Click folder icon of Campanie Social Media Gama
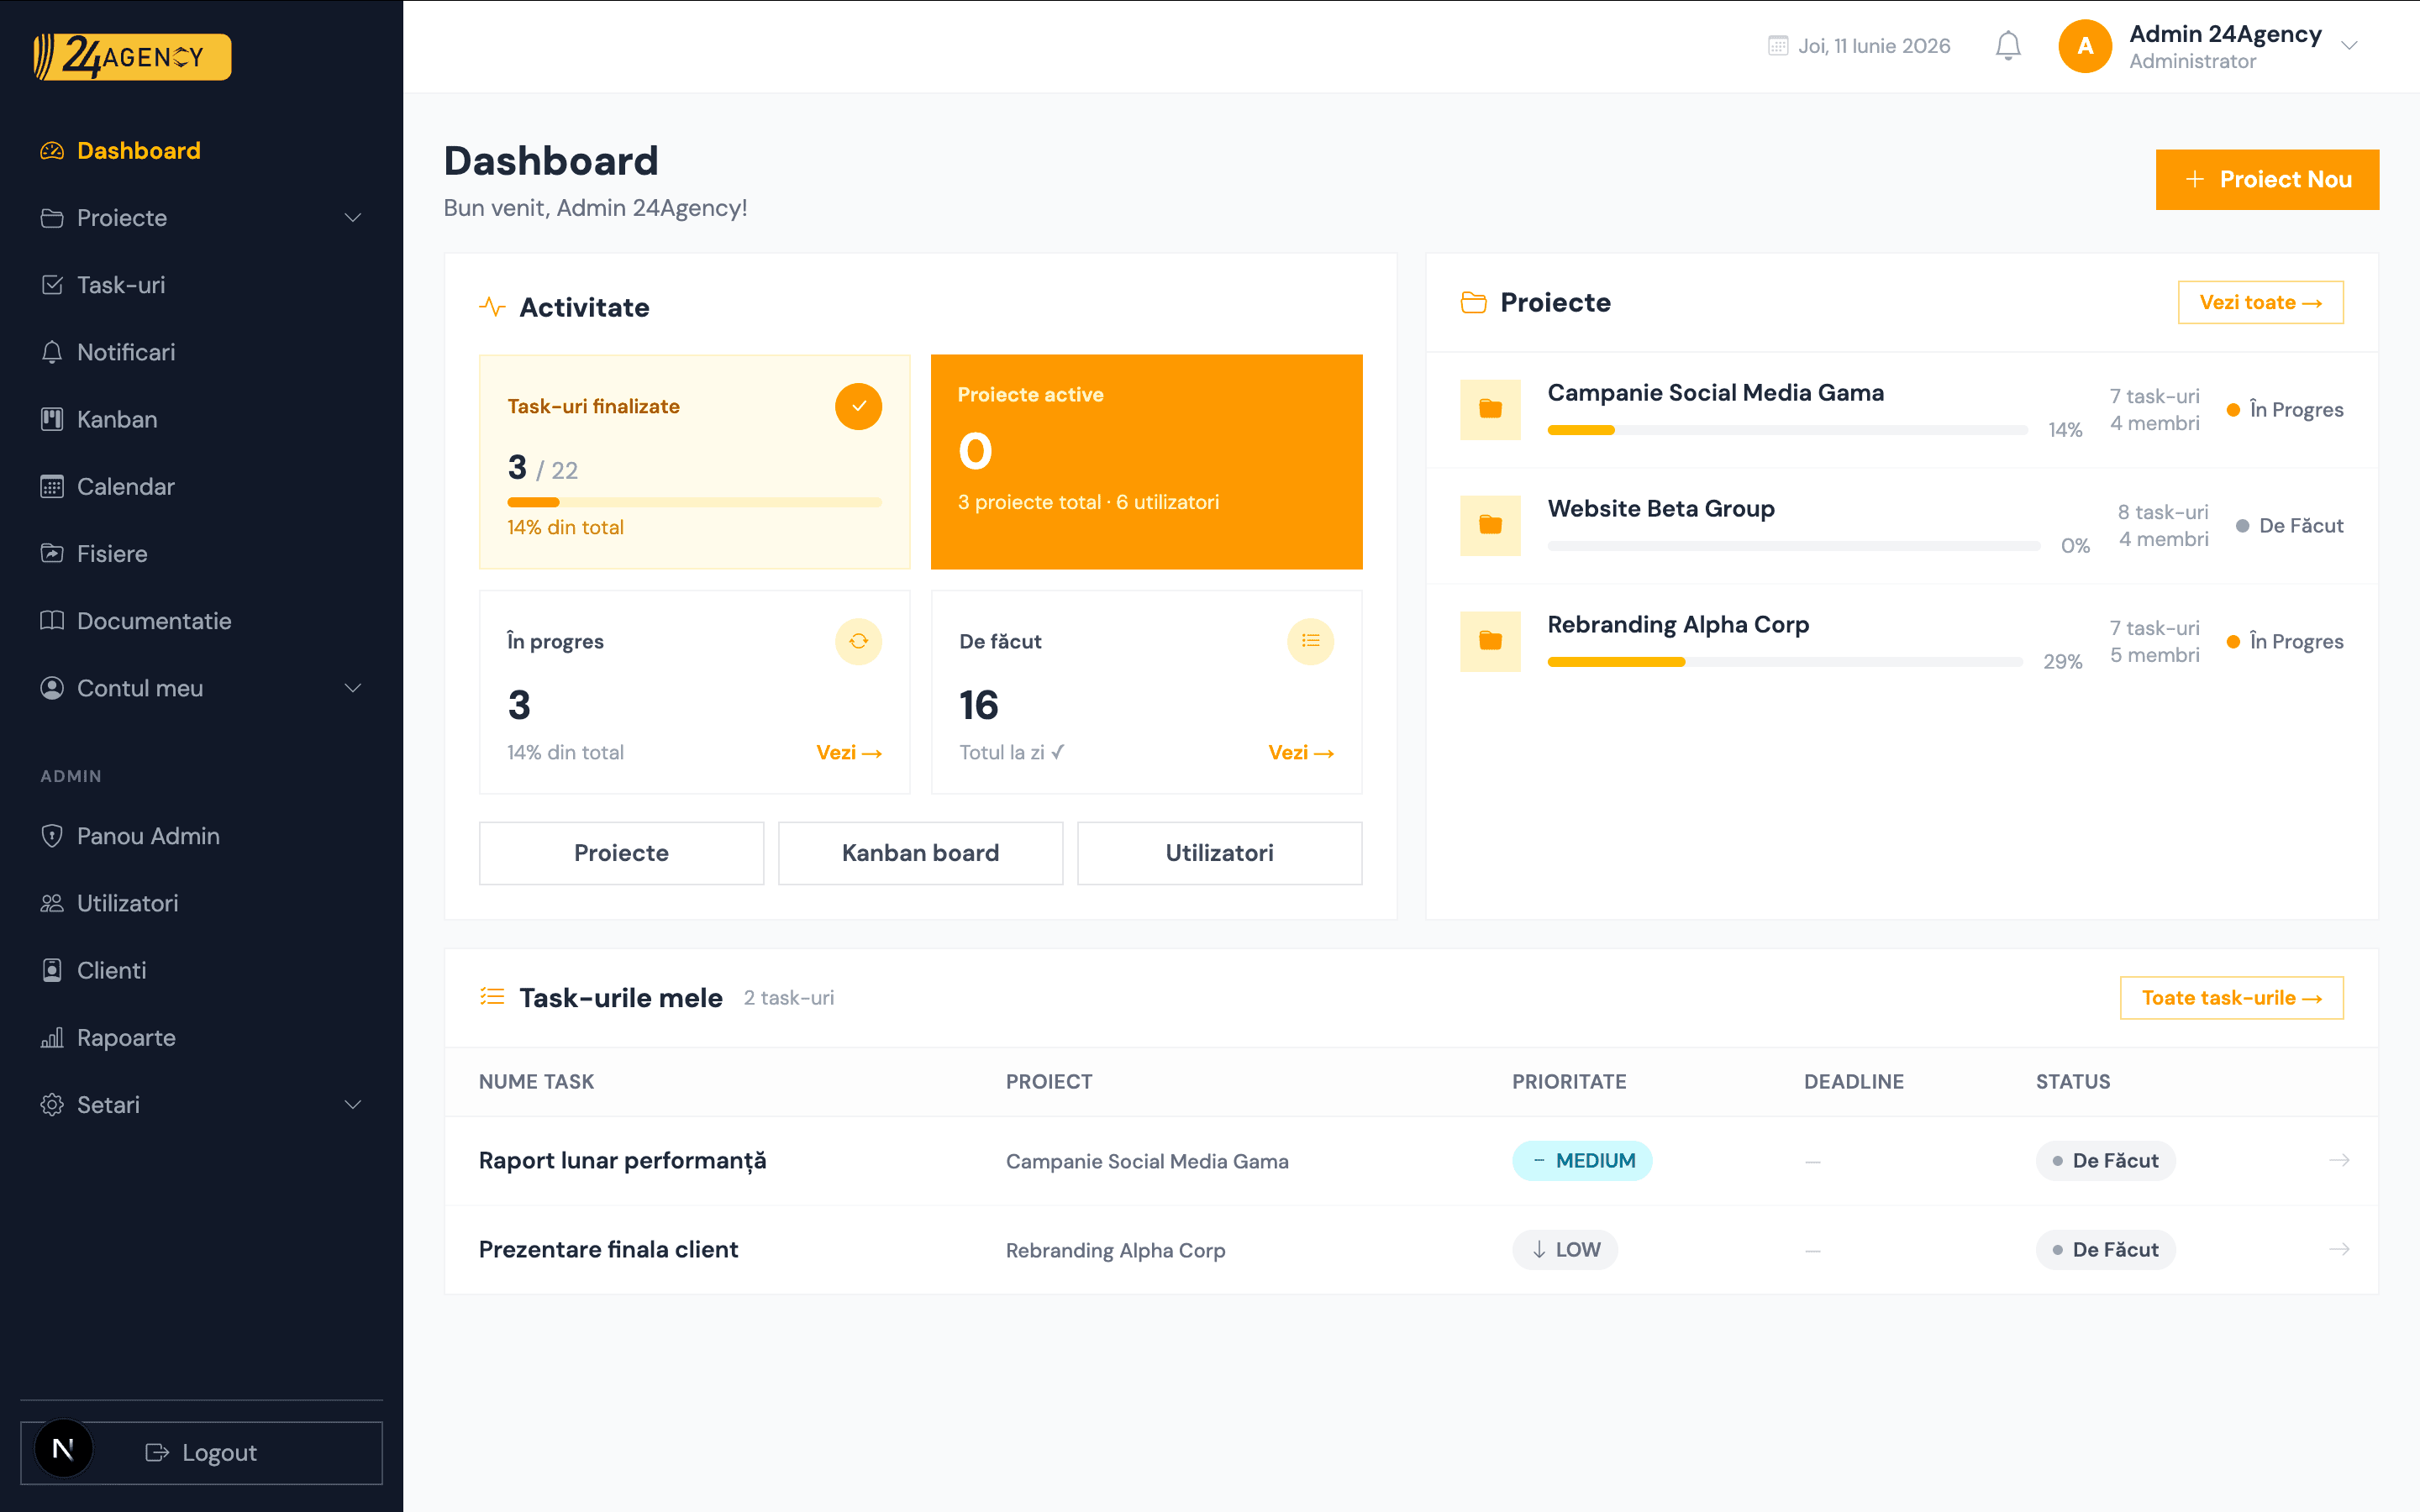2420x1512 pixels. pyautogui.click(x=1490, y=409)
